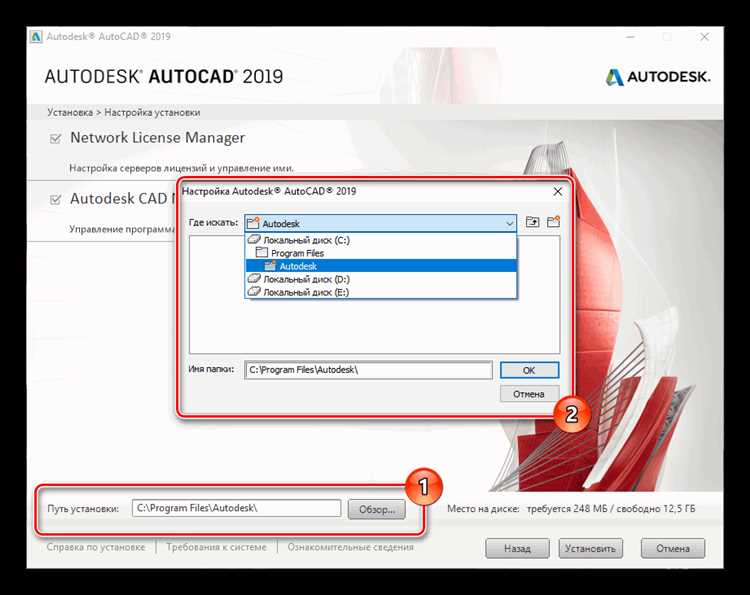Viewport: 750px width, 595px height.
Task: Select 'Локальный диск (E:)' in the list
Action: click(381, 292)
